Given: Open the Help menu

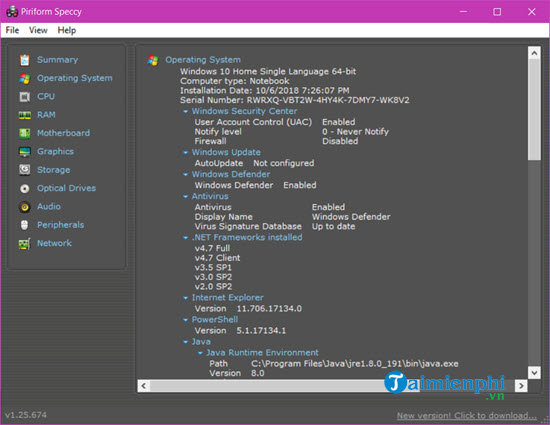Looking at the screenshot, I should pos(67,31).
